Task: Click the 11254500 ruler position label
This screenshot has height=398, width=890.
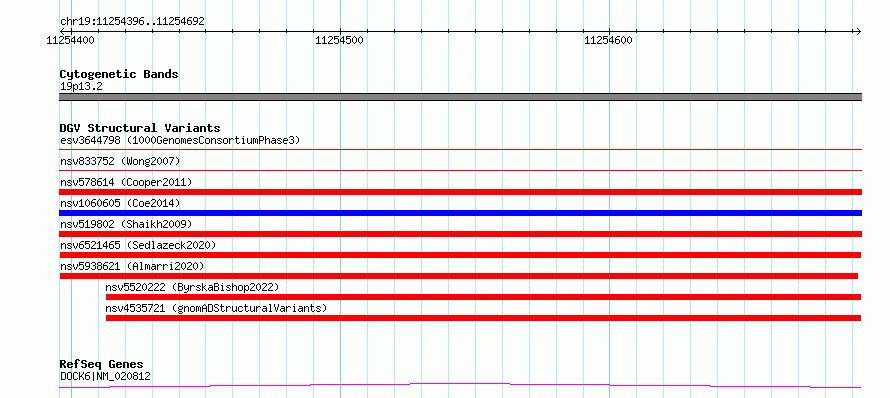Action: click(x=339, y=40)
